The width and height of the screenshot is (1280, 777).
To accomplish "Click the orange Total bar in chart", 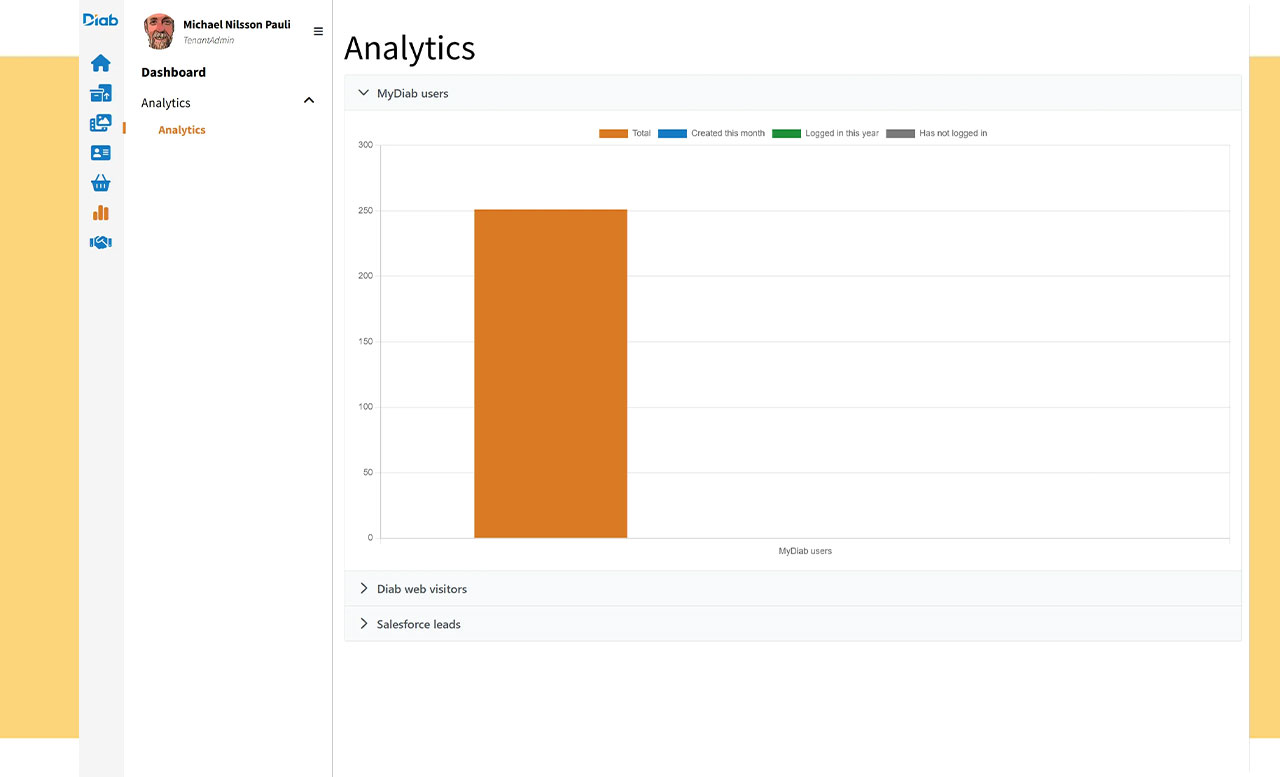I will (550, 374).
